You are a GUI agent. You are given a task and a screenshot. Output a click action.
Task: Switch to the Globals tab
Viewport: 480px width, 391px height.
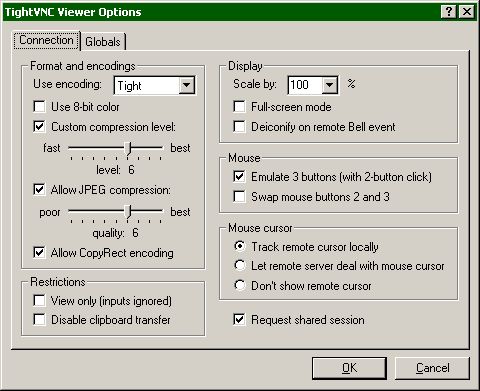tap(103, 42)
